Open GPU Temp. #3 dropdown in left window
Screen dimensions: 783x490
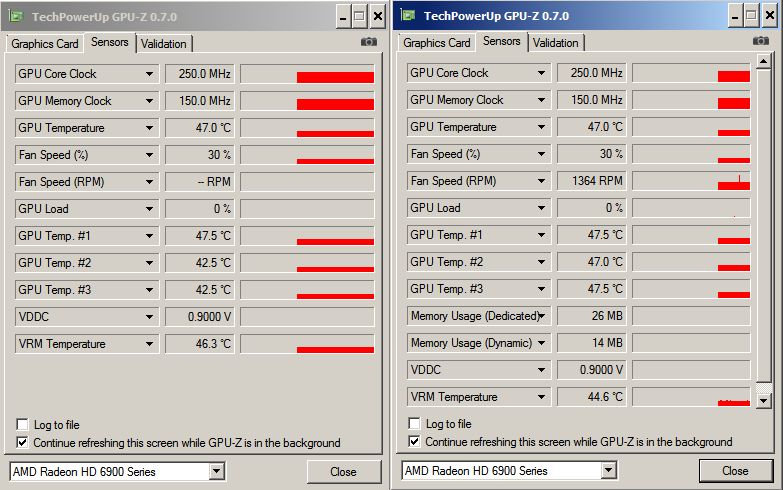pyautogui.click(x=149, y=290)
